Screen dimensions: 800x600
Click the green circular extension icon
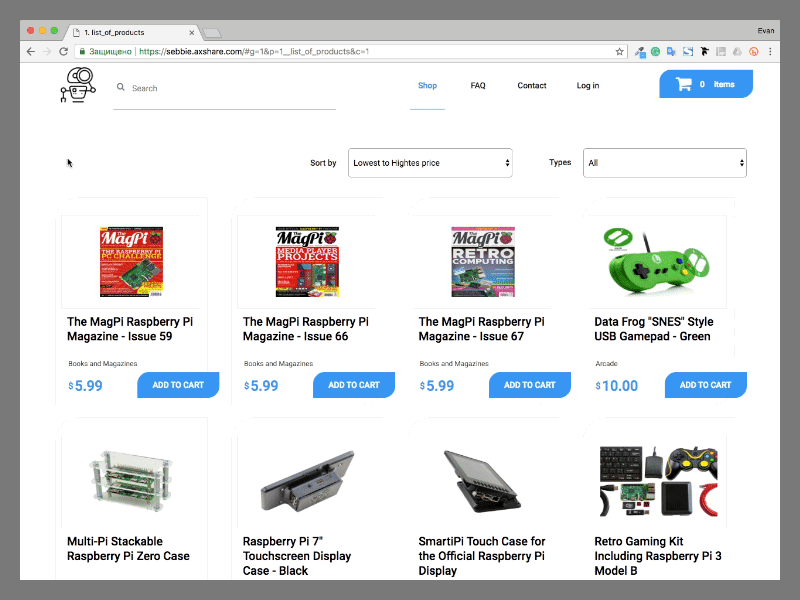coord(655,52)
